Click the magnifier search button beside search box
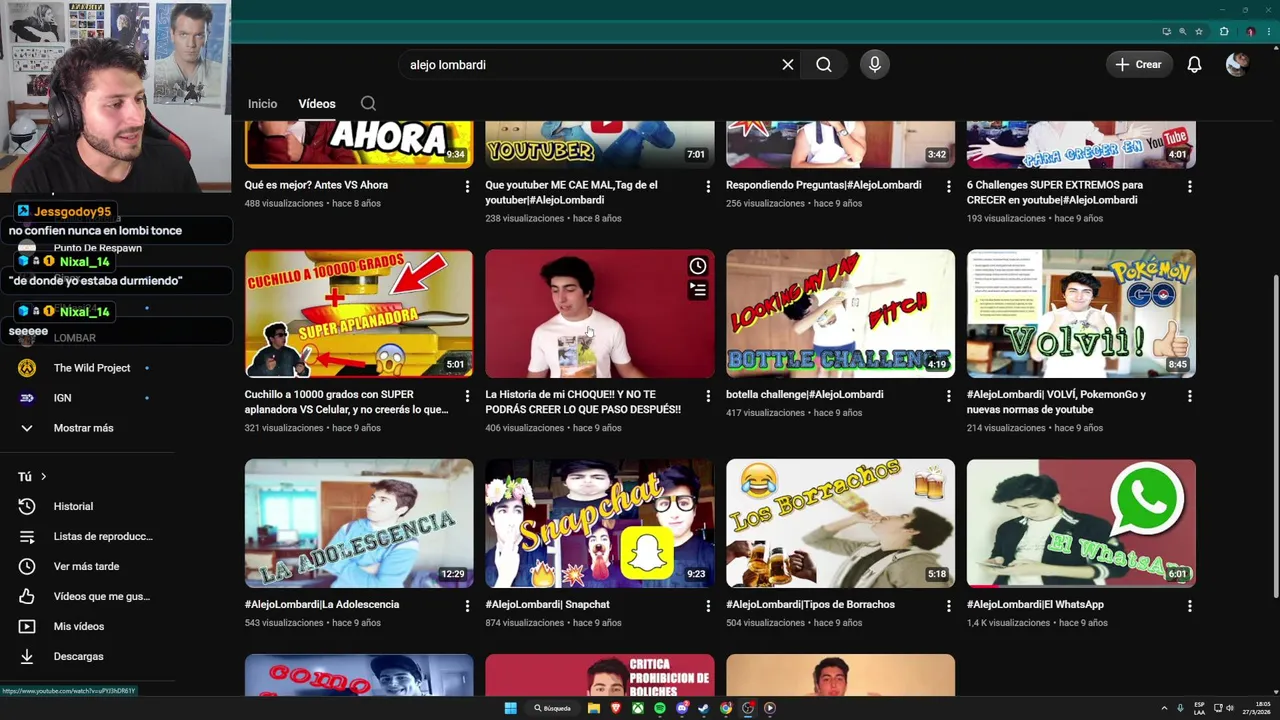 824,64
